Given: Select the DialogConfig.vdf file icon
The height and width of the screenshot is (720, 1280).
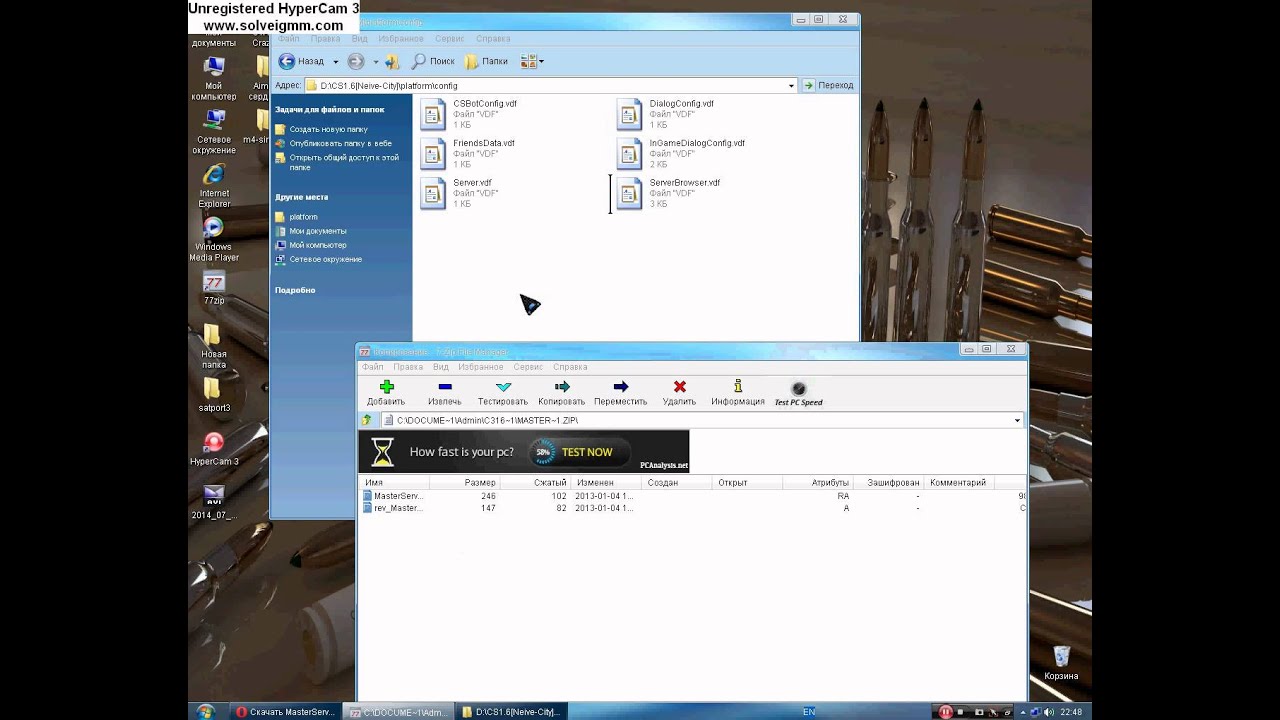Looking at the screenshot, I should pos(629,114).
